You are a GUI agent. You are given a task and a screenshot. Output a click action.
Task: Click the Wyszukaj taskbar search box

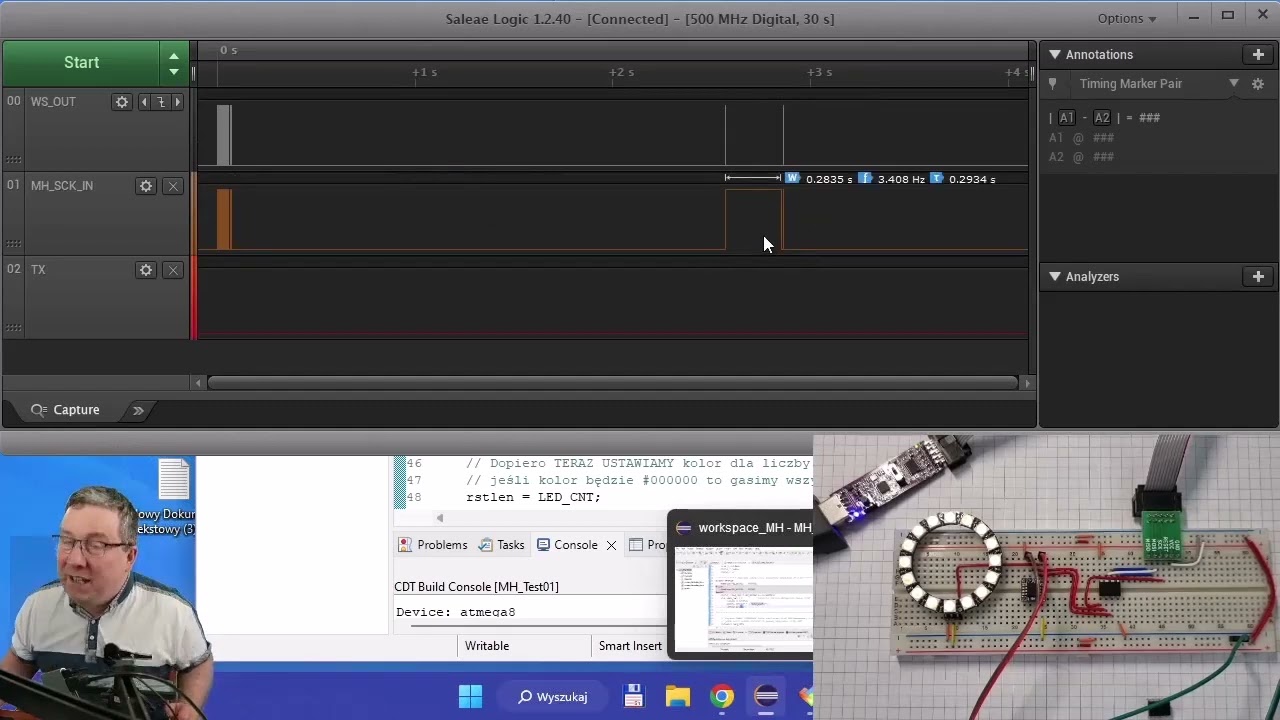pyautogui.click(x=553, y=697)
